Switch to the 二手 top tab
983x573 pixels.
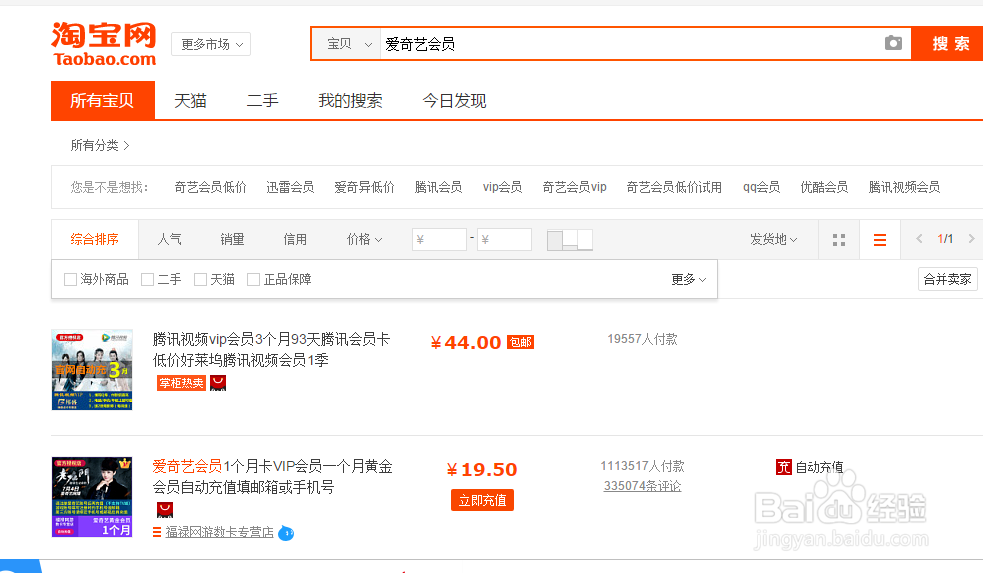click(x=262, y=100)
